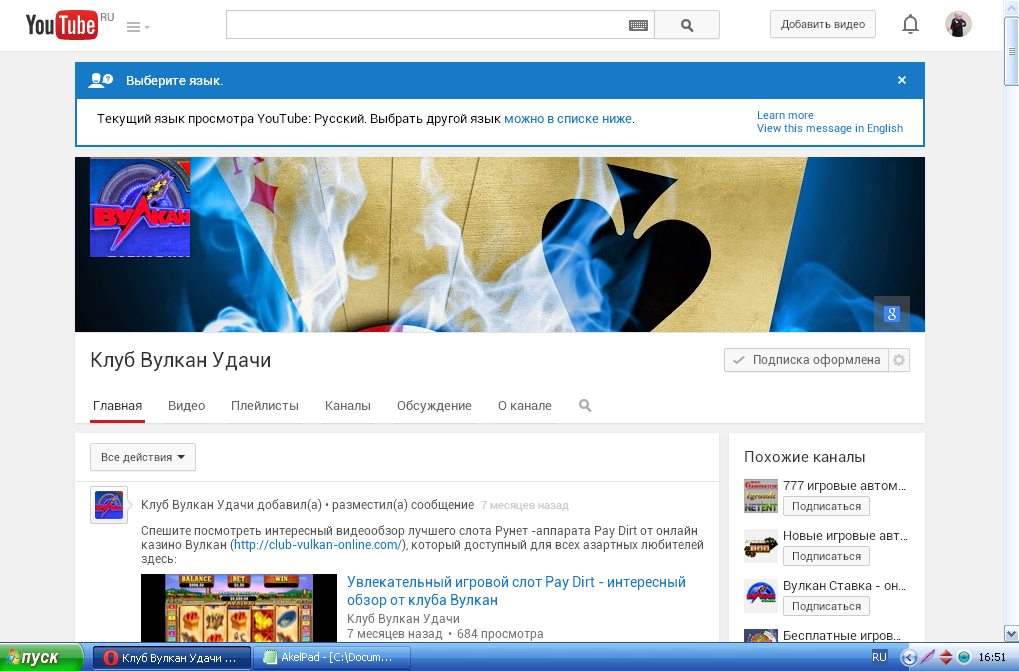The width and height of the screenshot is (1019, 671).
Task: Click the channel search magnifier icon
Action: pos(585,405)
